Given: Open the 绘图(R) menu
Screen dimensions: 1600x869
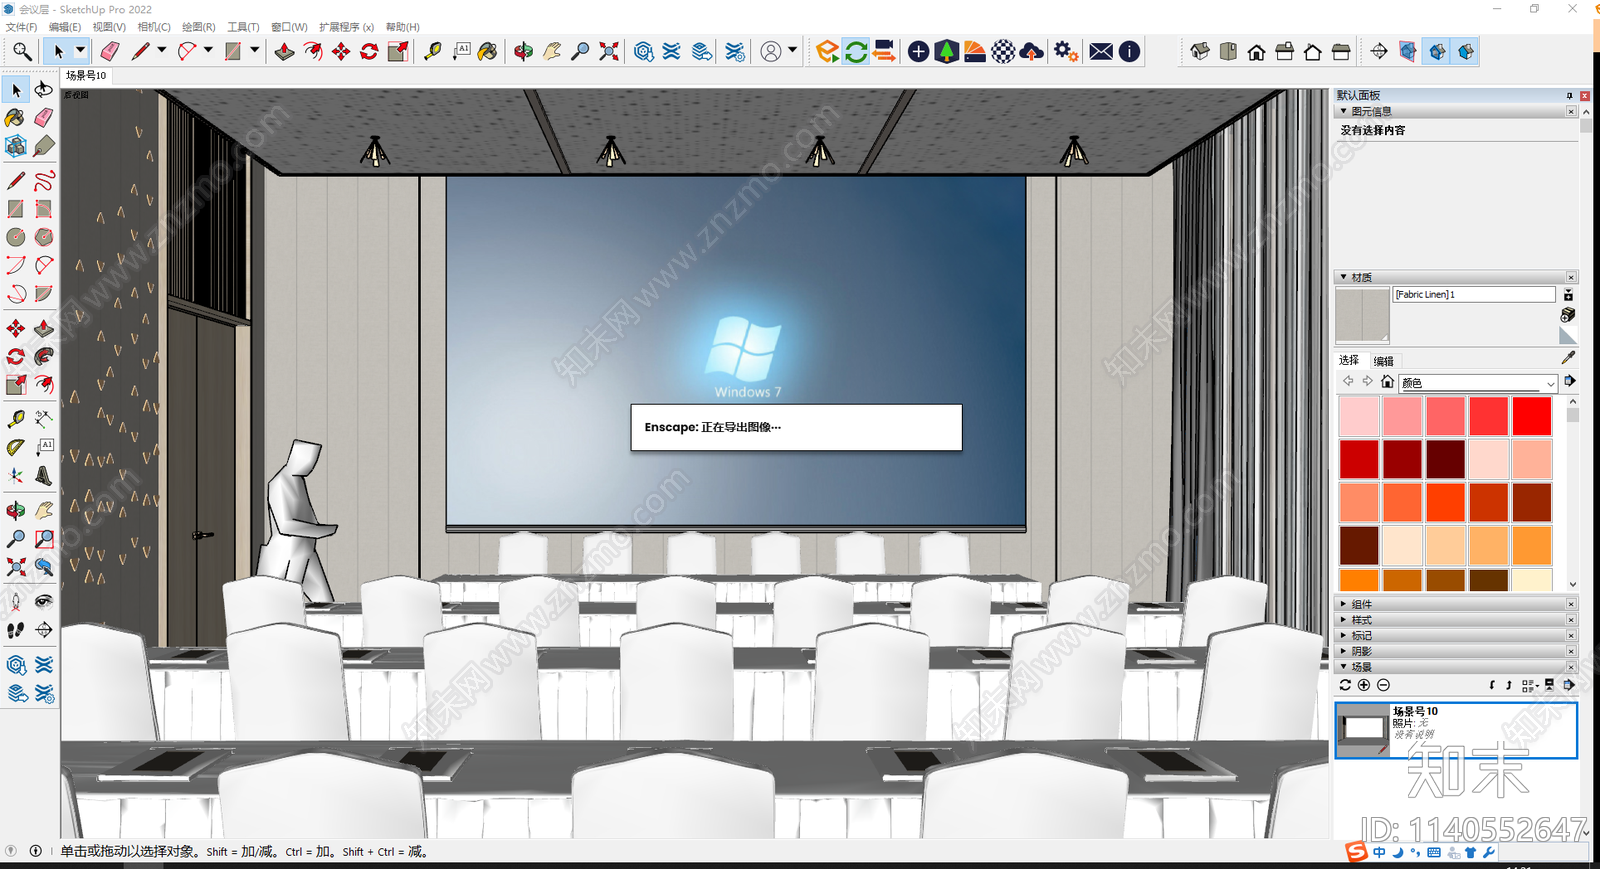Looking at the screenshot, I should [x=198, y=27].
